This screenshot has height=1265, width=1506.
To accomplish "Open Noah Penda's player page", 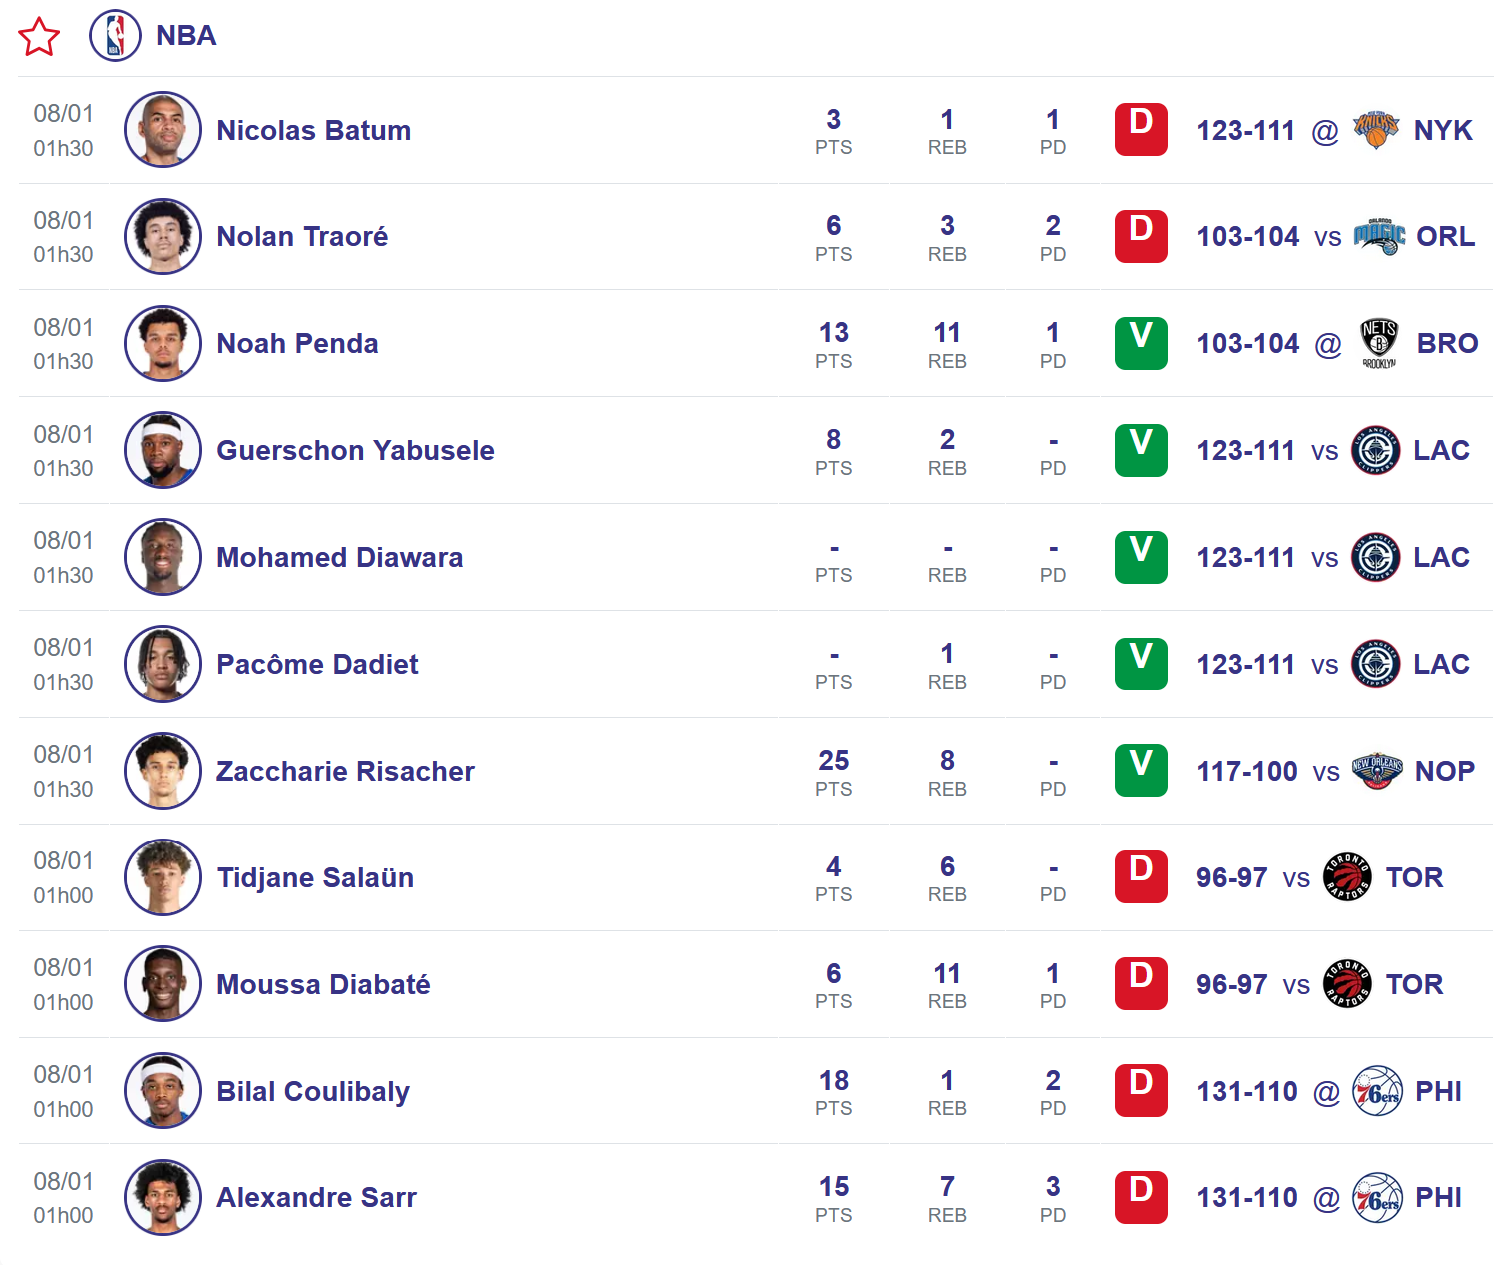I will 297,344.
